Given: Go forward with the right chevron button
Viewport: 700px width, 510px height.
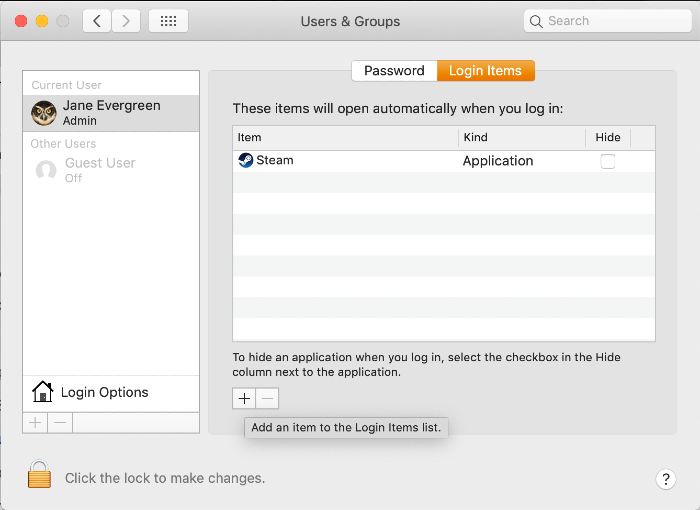Looking at the screenshot, I should pyautogui.click(x=126, y=21).
